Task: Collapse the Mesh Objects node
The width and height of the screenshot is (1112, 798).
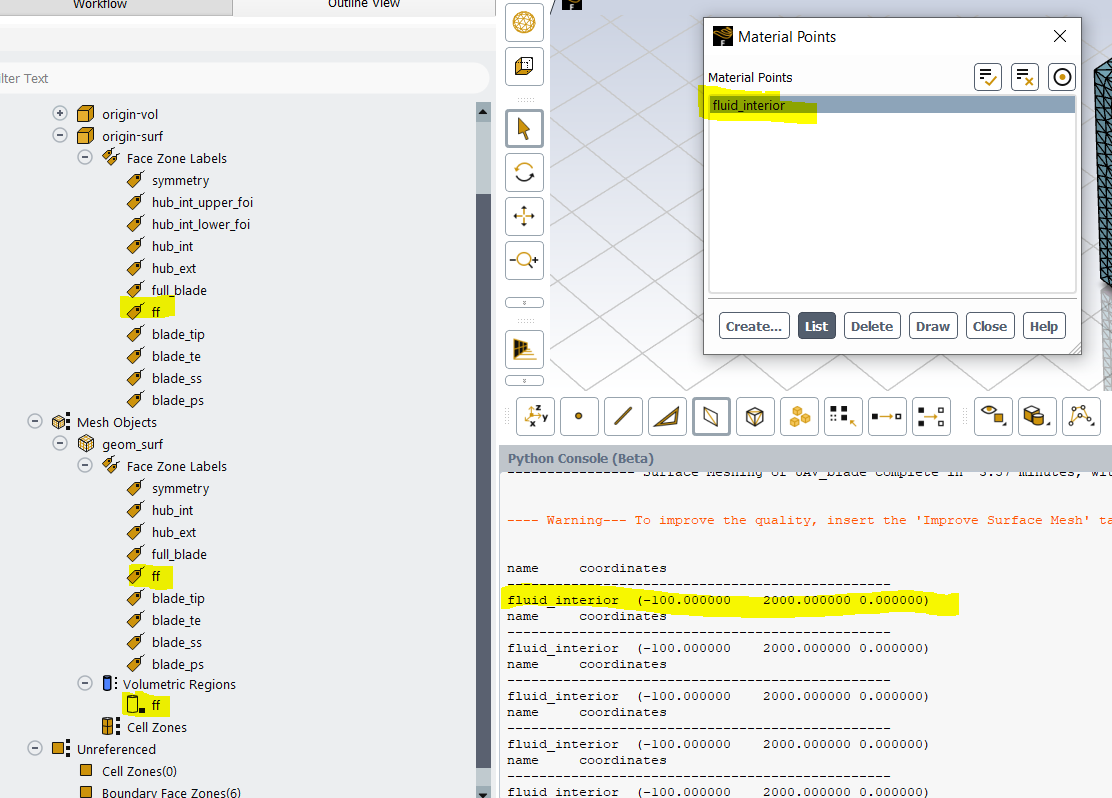Action: coord(35,421)
